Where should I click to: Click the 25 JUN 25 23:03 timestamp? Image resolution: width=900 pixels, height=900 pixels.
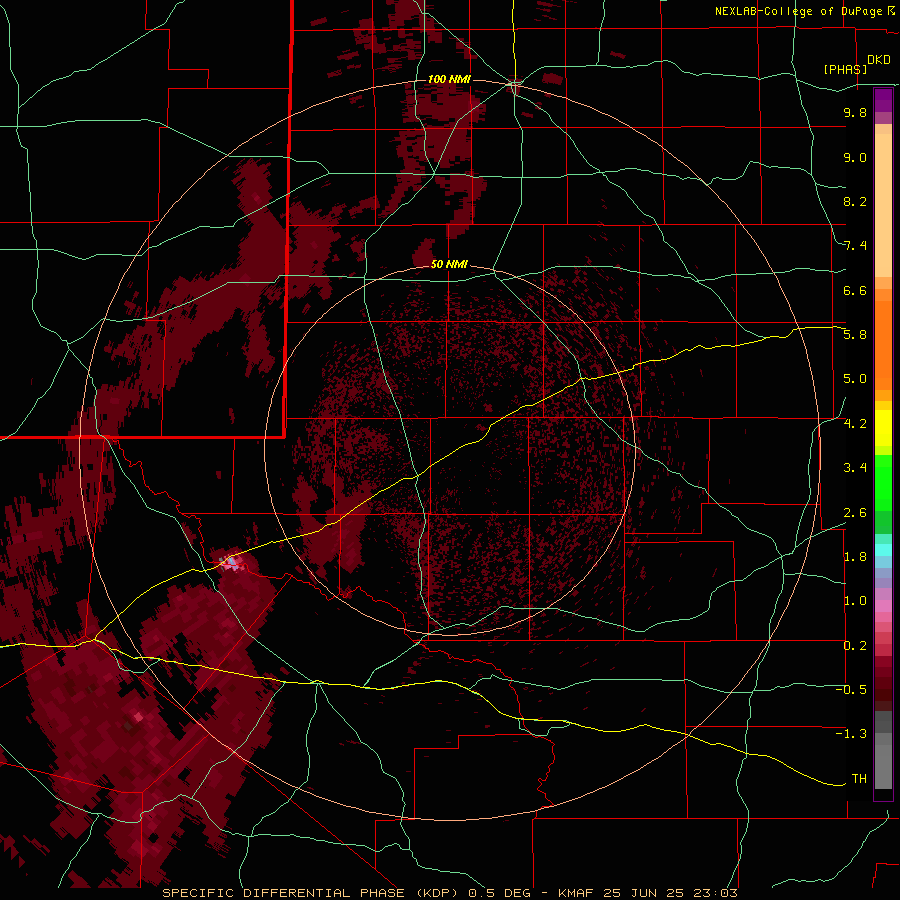click(672, 893)
